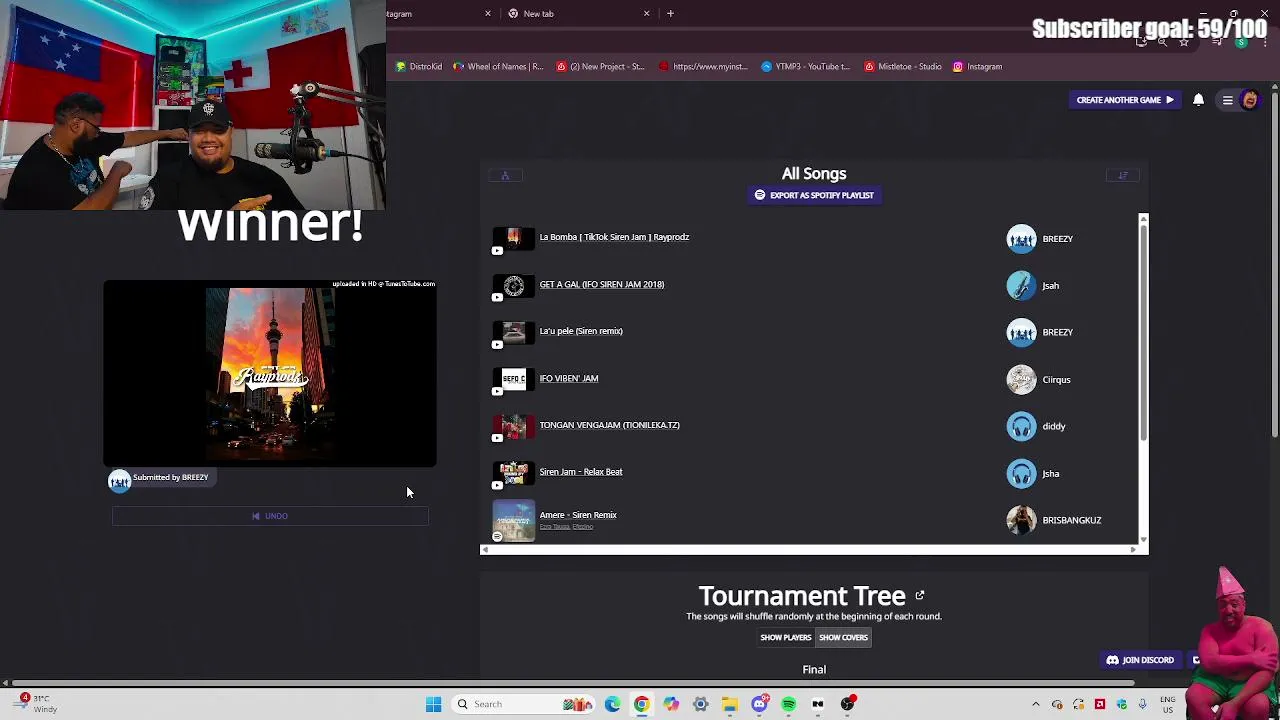Open Settings gear from taskbar
The image size is (1280, 720).
(x=700, y=704)
